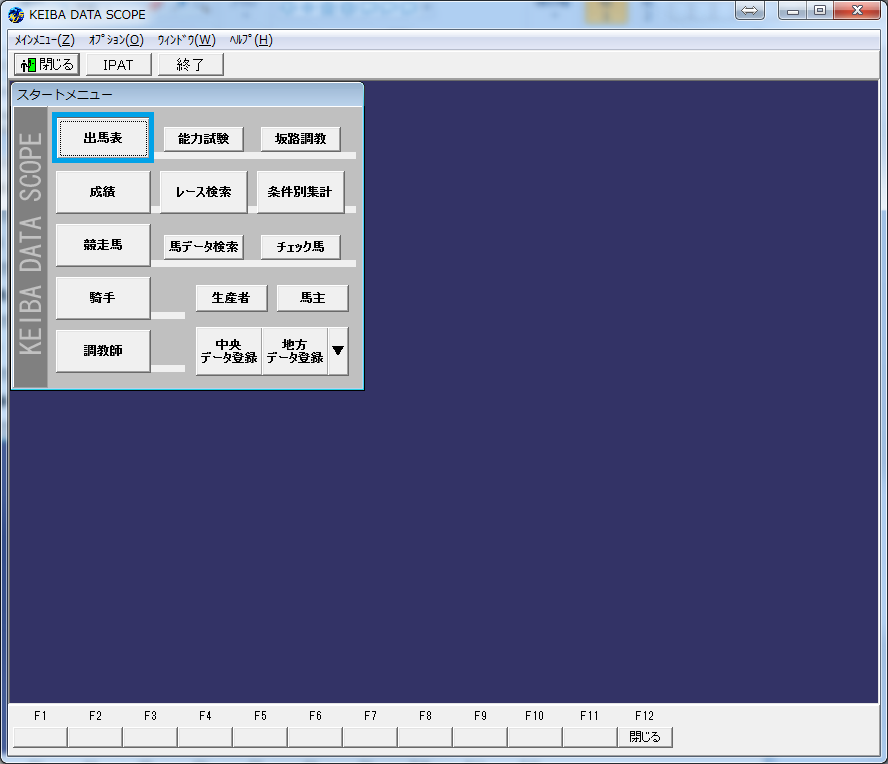888x764 pixels.
Task: Click the KEIBA DATA SCOPE title bar icon
Action: [x=16, y=14]
